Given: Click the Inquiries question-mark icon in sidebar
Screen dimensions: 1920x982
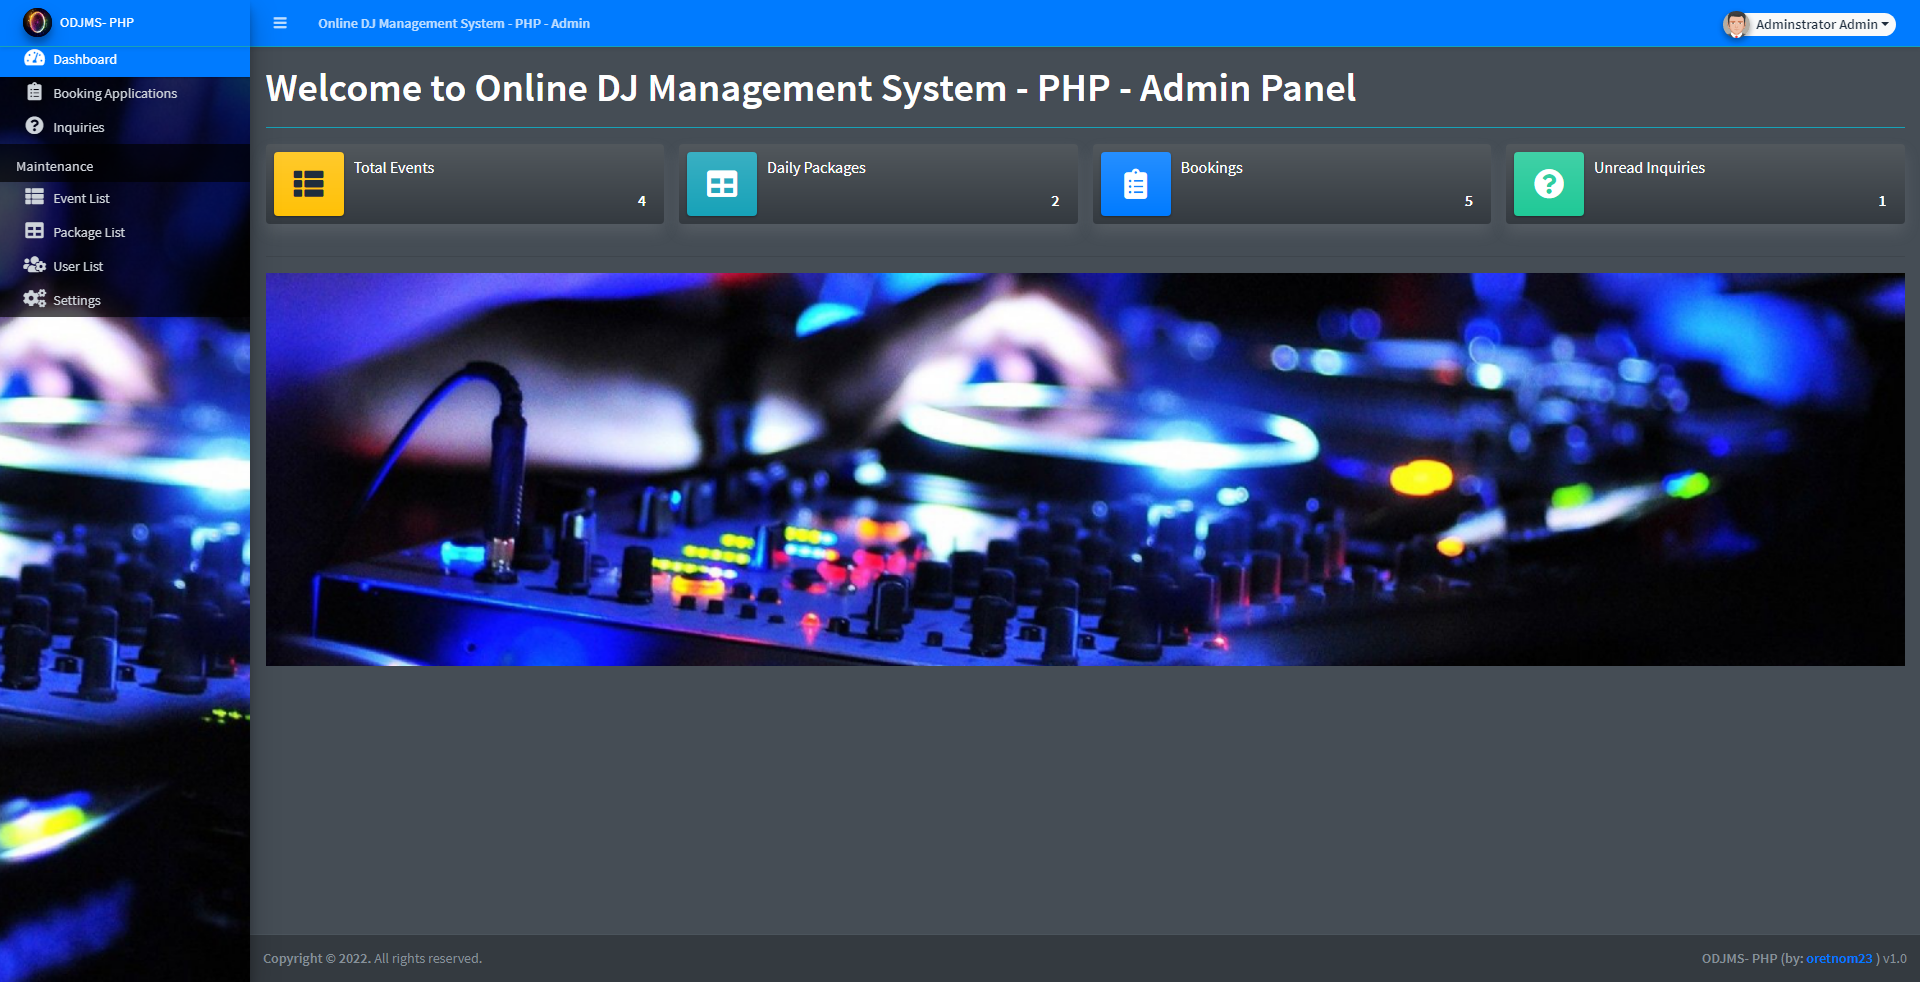Looking at the screenshot, I should pyautogui.click(x=35, y=126).
